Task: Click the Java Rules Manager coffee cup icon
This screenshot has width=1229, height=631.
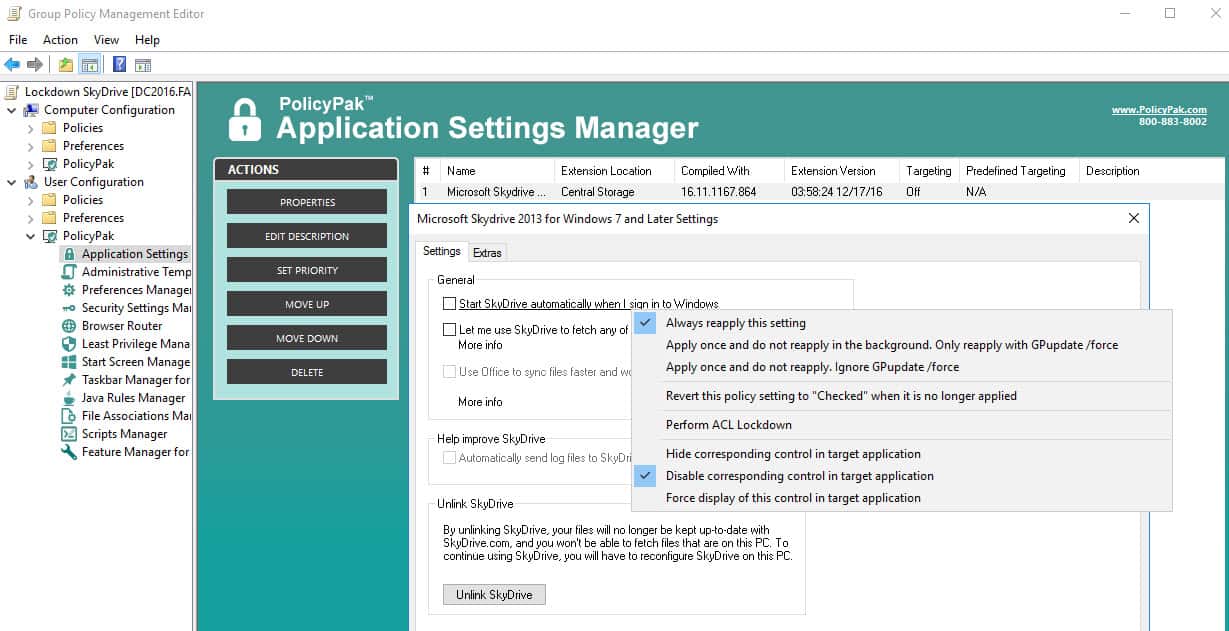Action: click(69, 398)
